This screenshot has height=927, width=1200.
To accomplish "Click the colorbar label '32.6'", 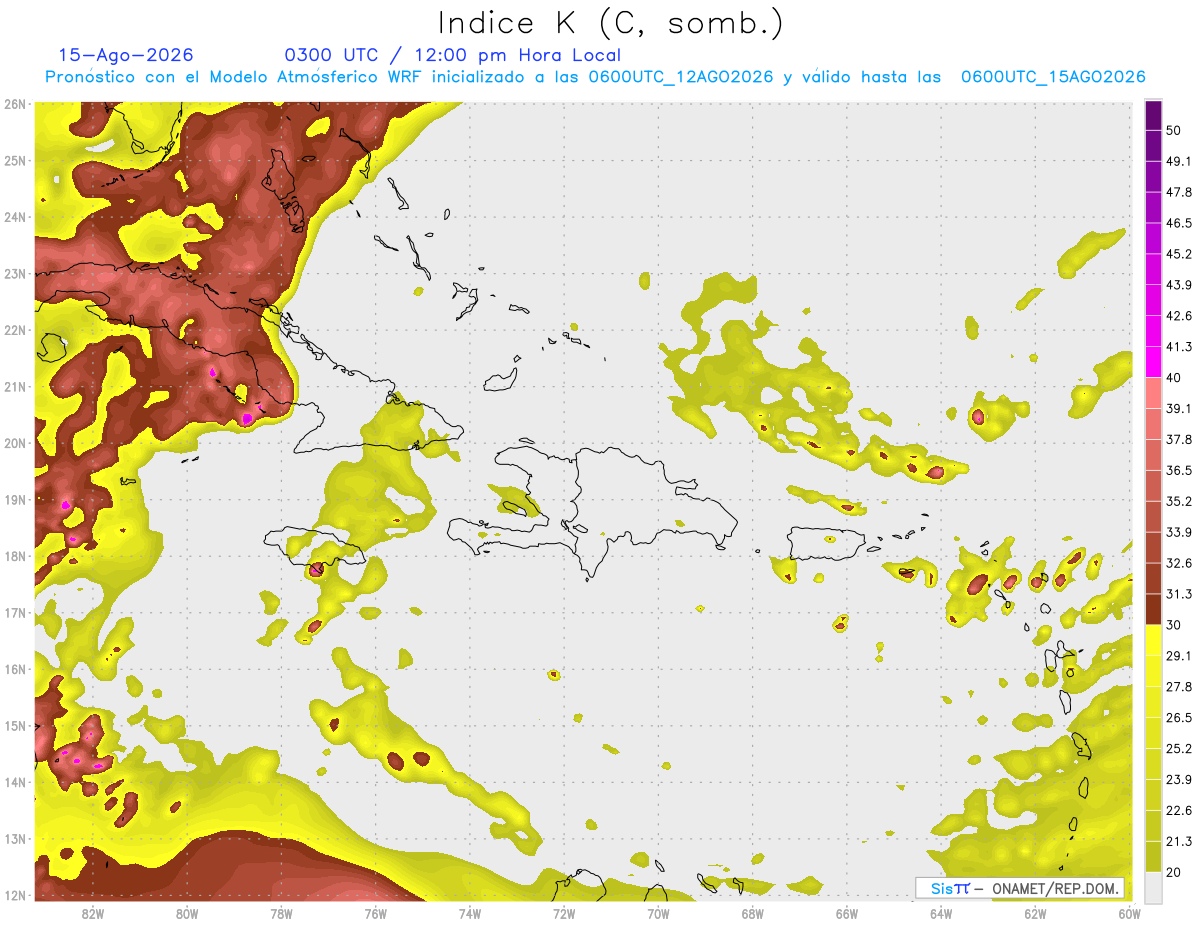I will [x=1178, y=563].
